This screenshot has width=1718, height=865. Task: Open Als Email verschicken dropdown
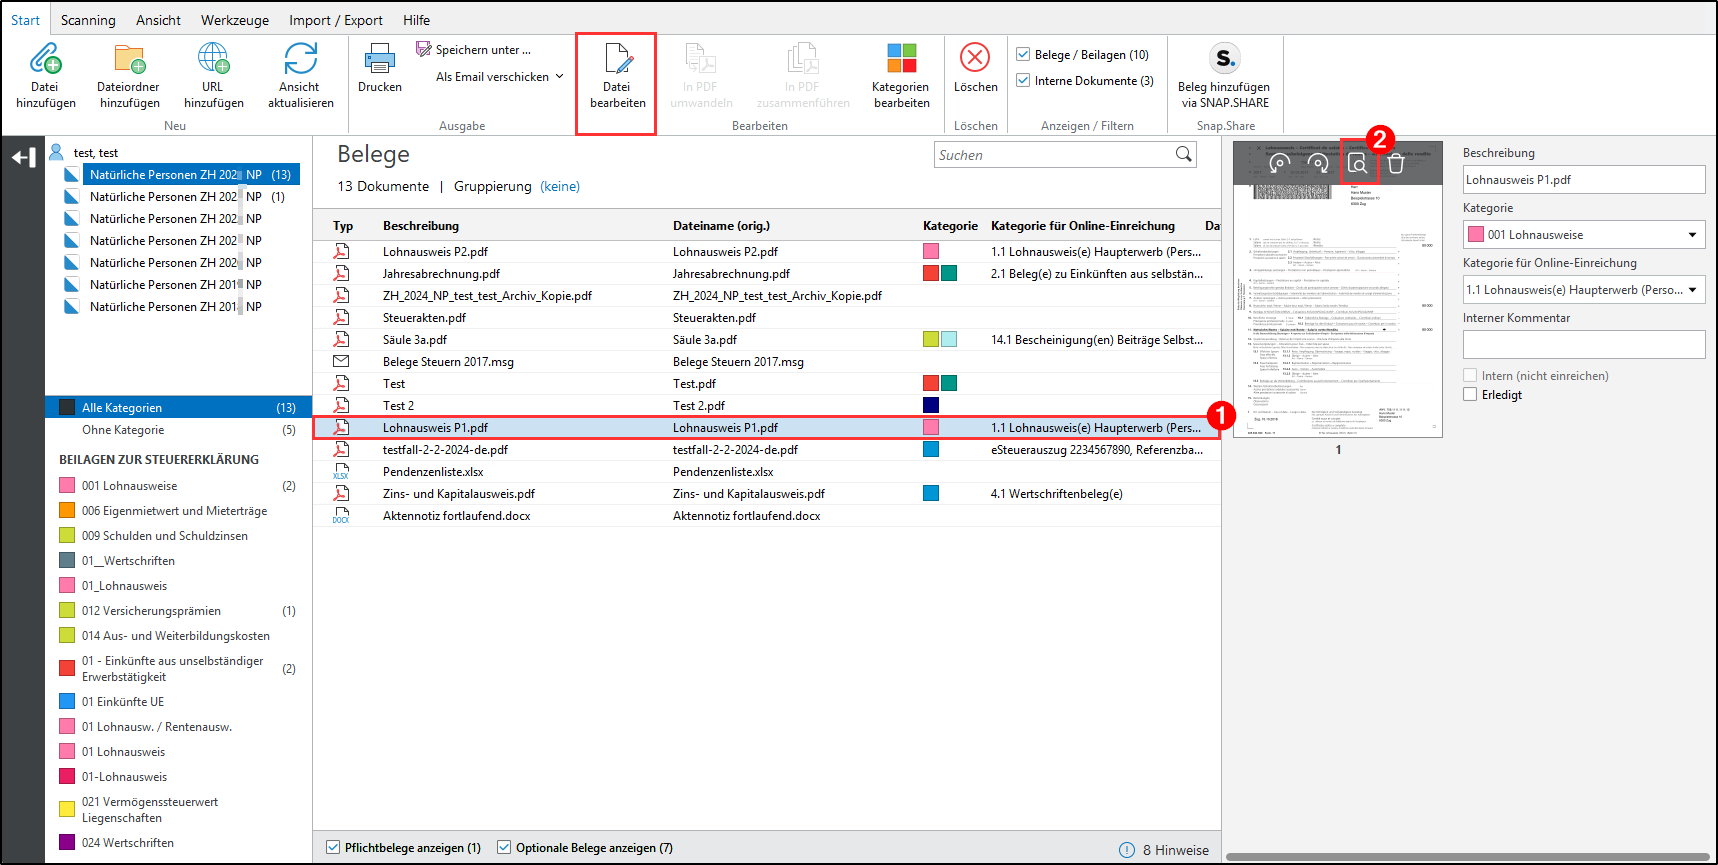(500, 77)
